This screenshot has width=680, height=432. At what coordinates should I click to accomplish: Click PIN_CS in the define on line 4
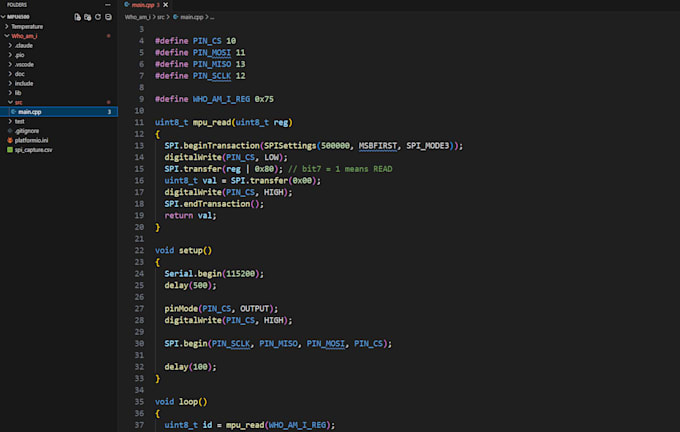[x=207, y=41]
